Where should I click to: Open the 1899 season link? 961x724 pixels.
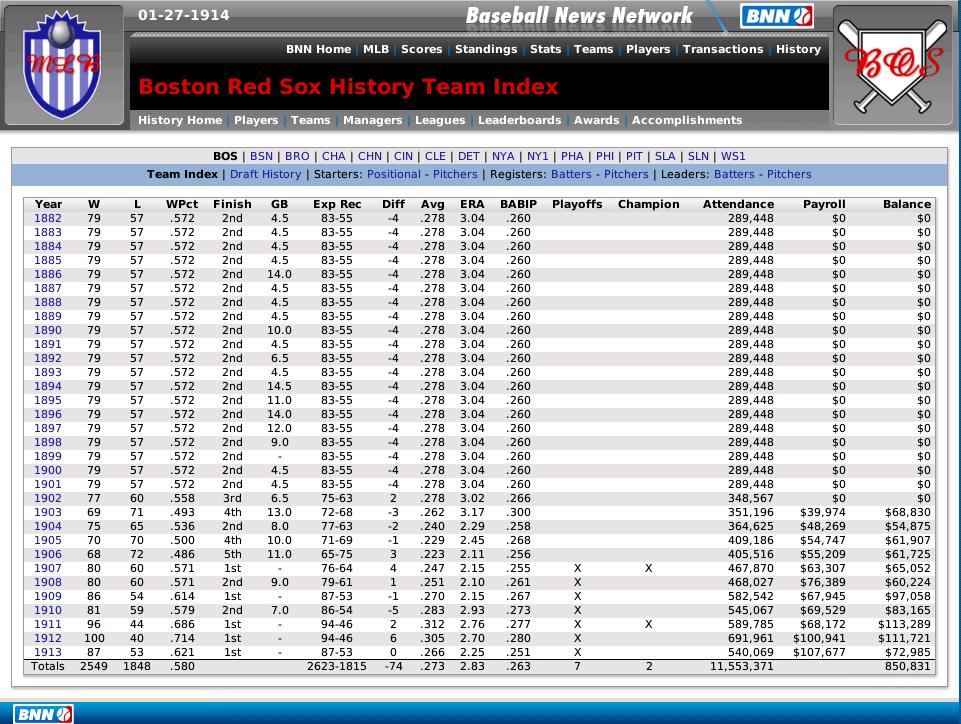[48, 456]
